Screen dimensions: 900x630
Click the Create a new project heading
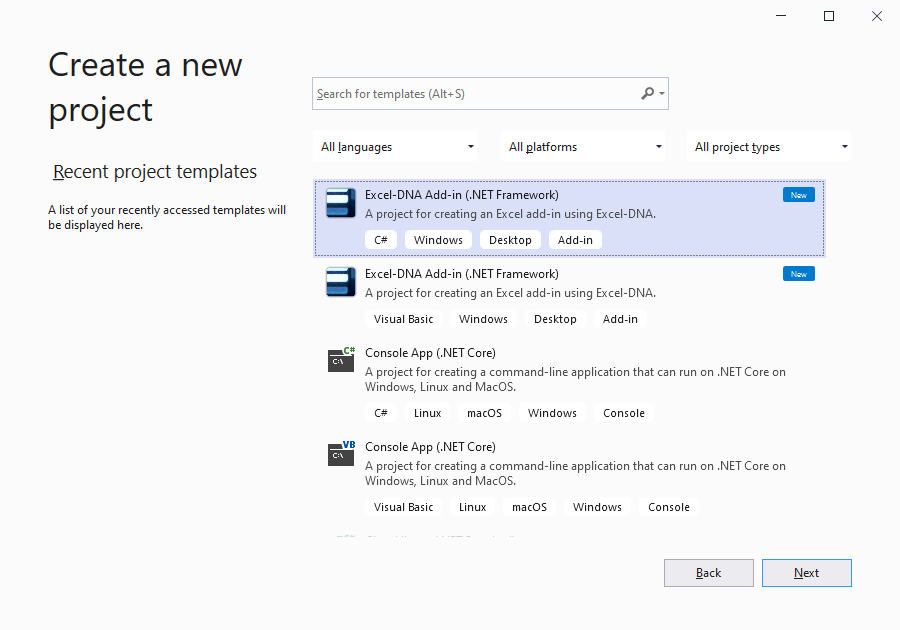coord(145,87)
